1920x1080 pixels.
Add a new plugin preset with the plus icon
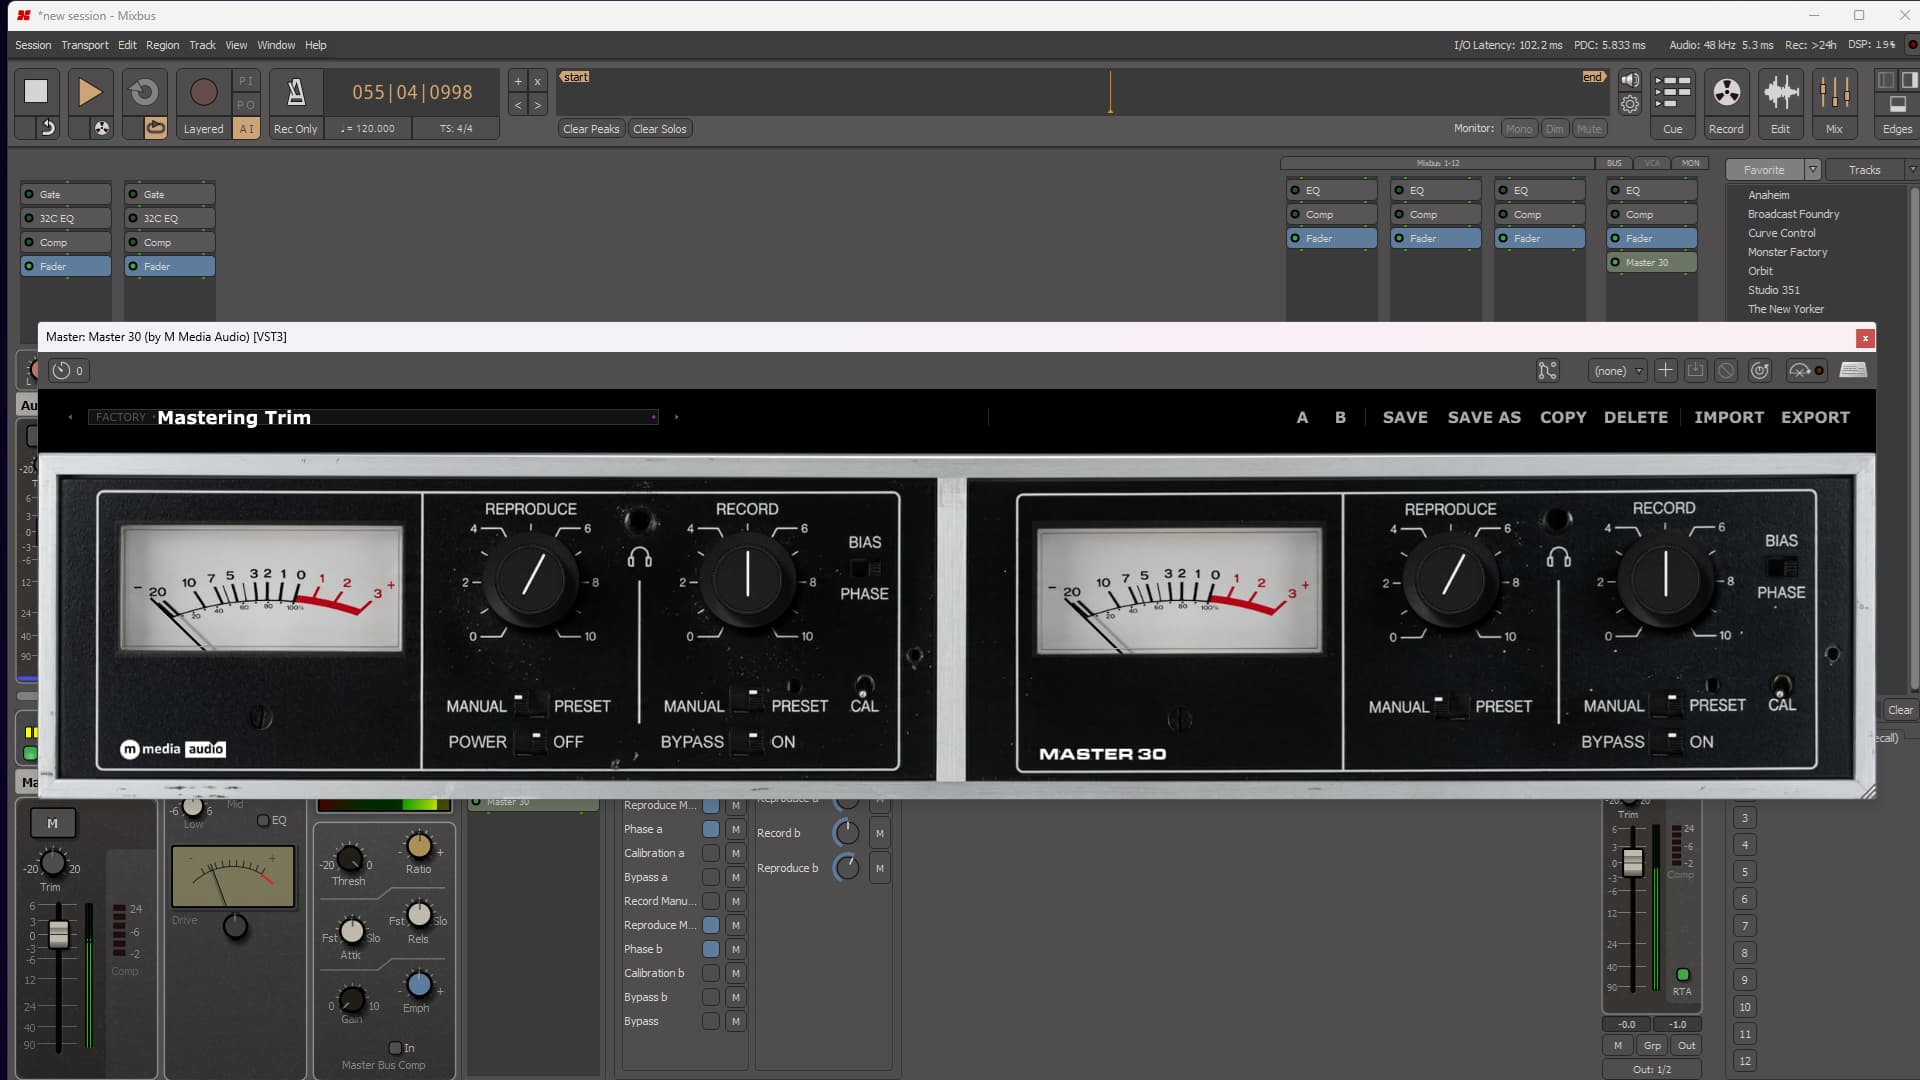pos(1665,371)
